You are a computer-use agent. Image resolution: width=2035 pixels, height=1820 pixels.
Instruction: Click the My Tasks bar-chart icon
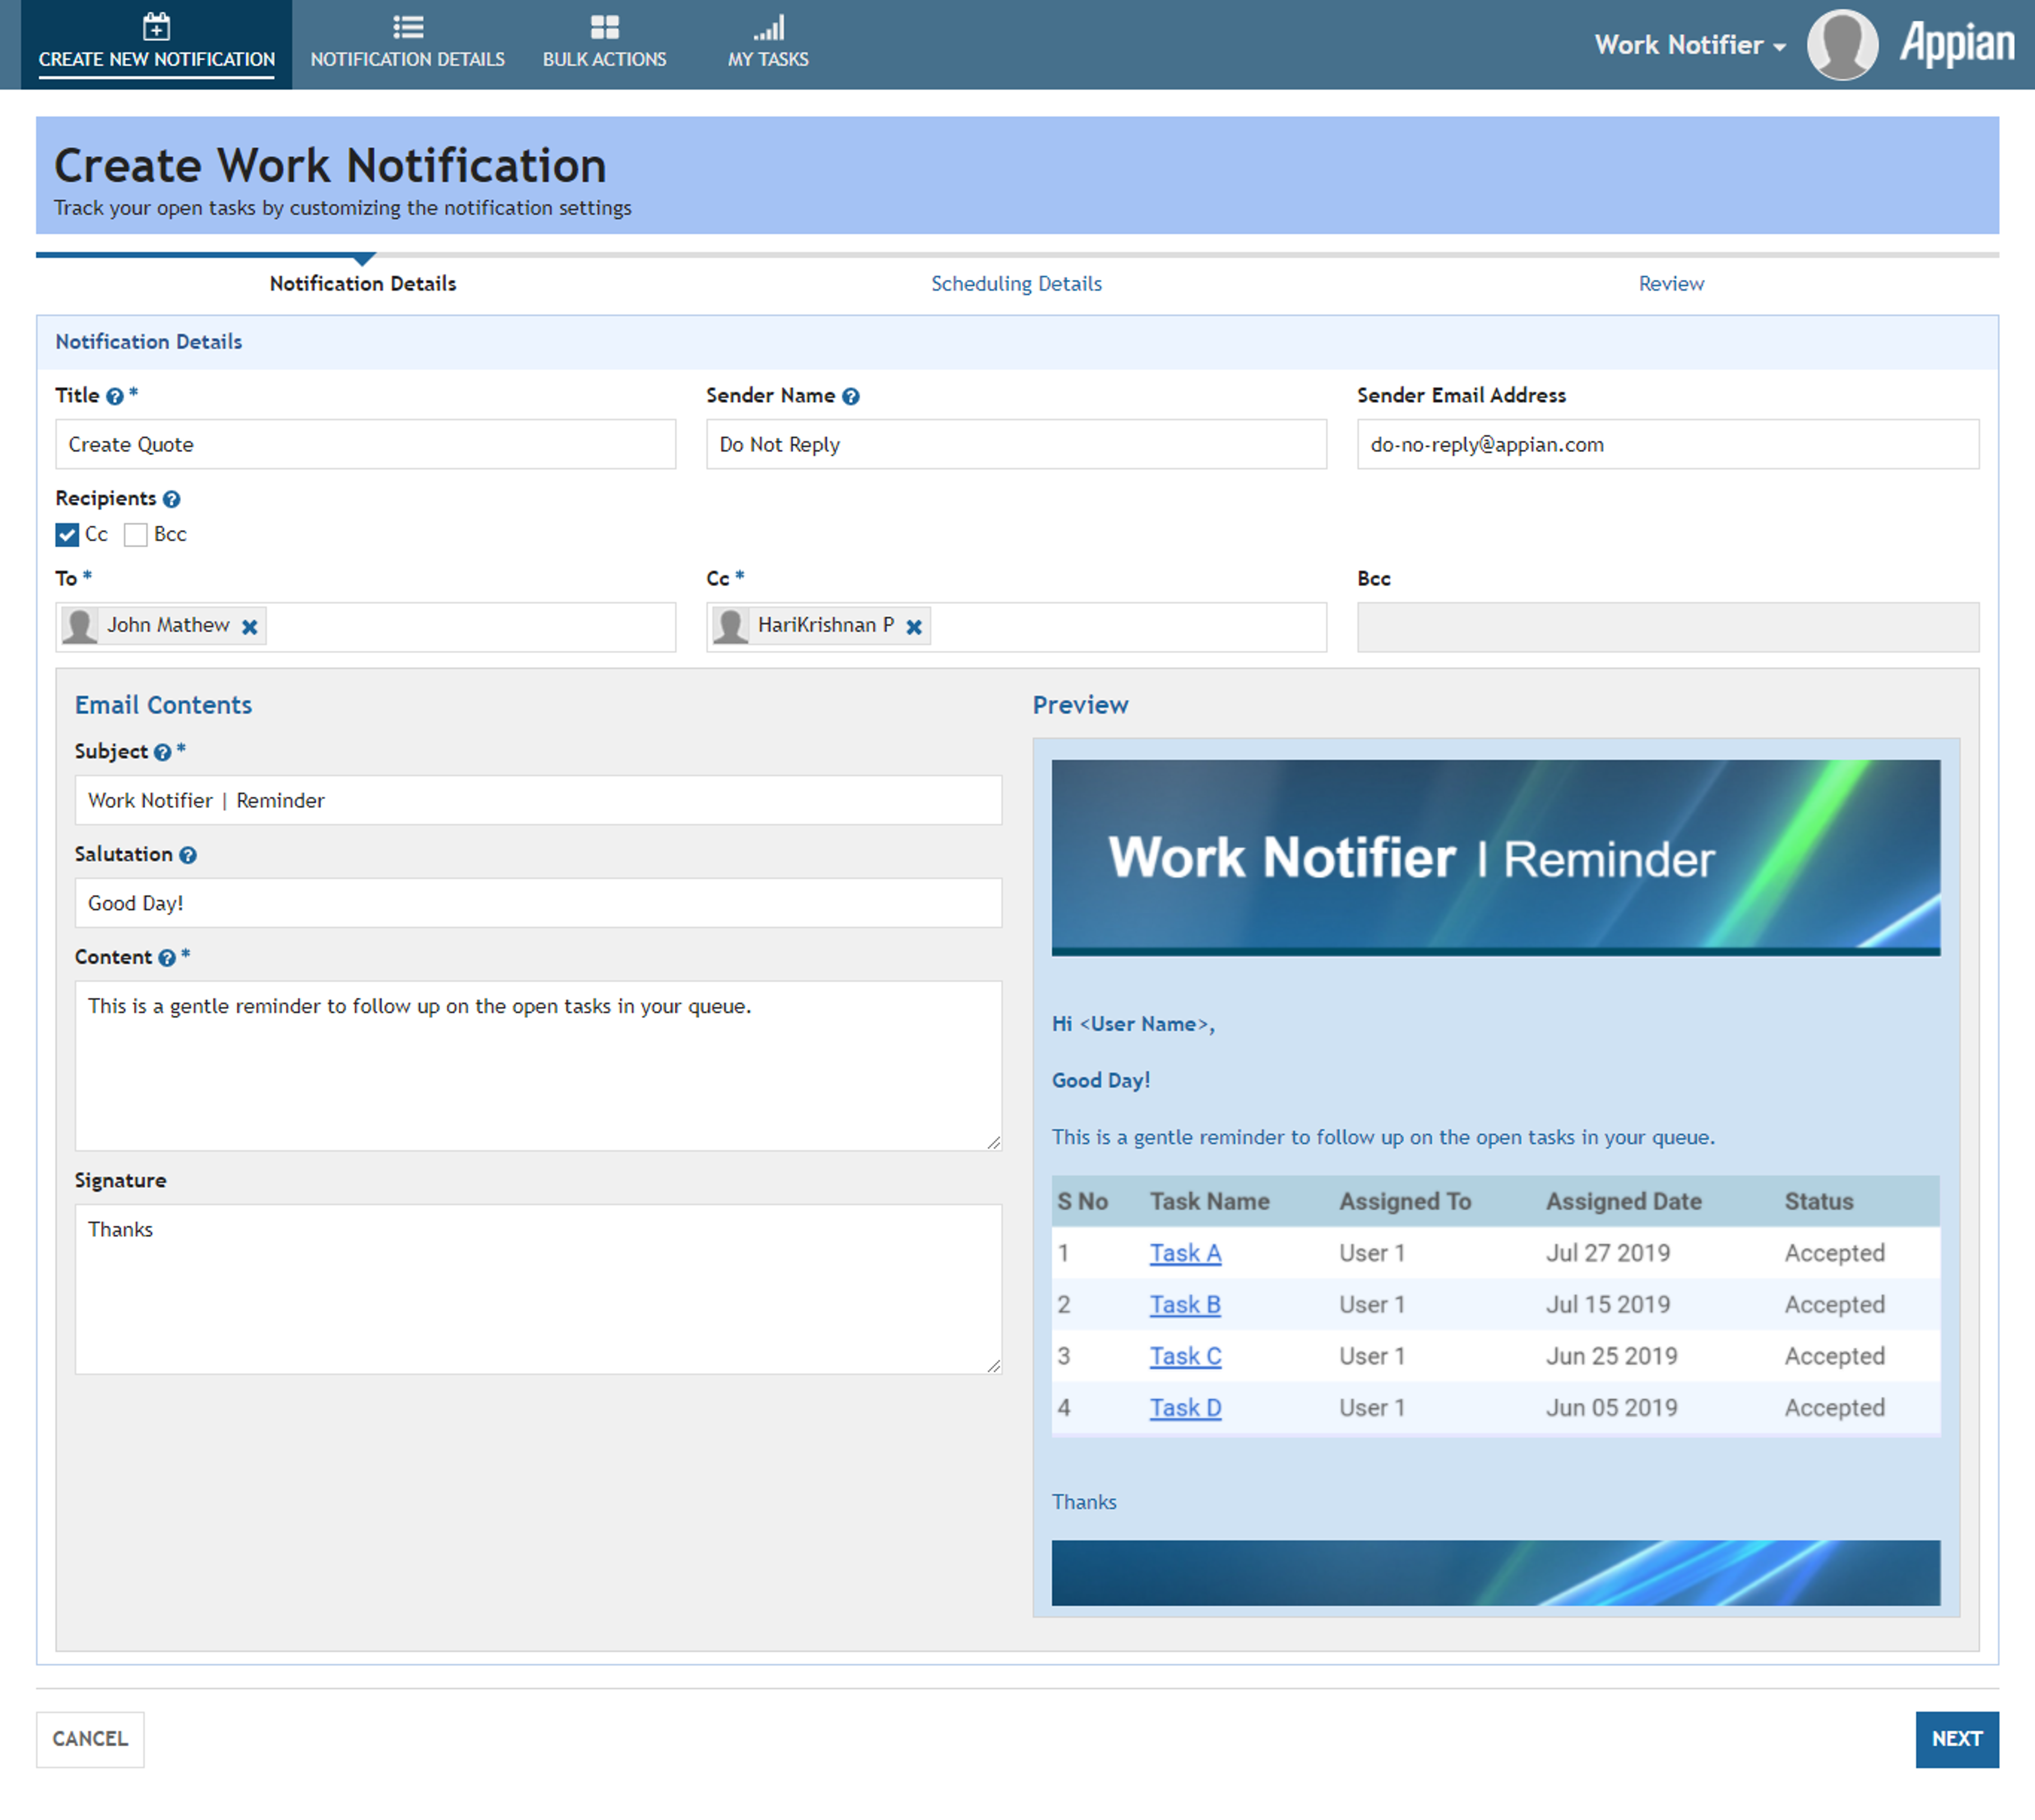point(768,27)
